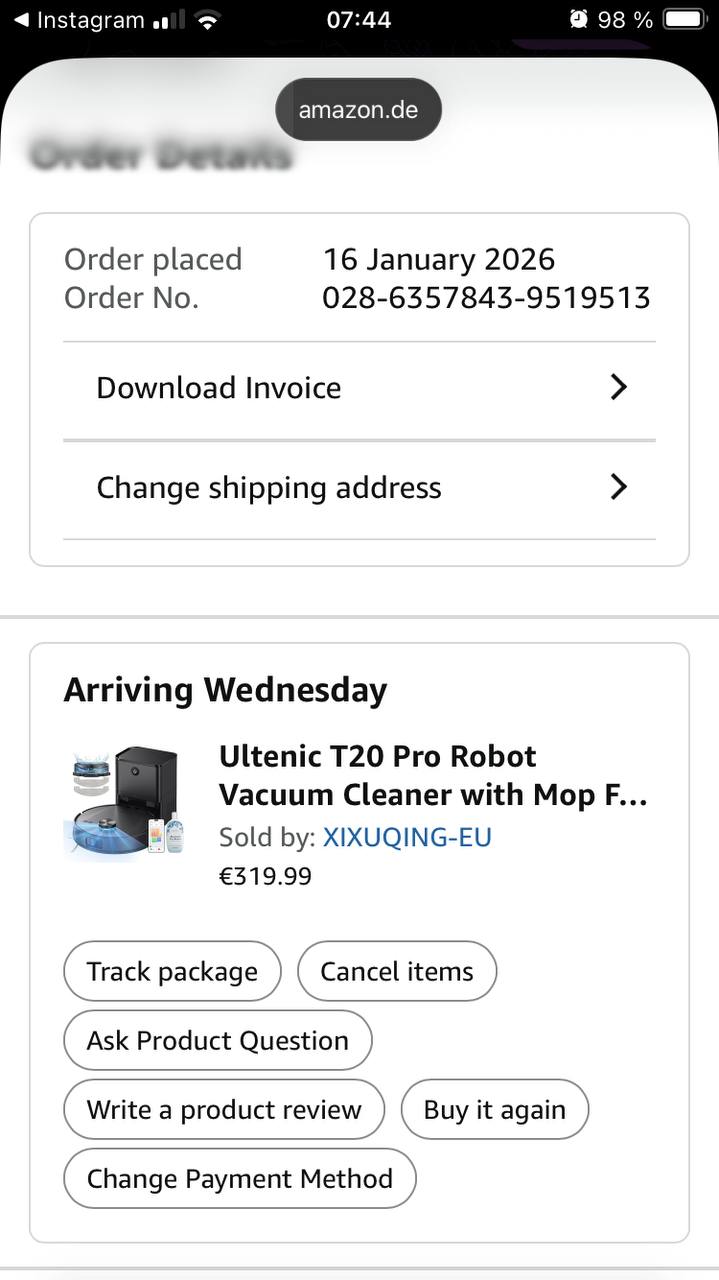Open seller XIXUQING-EU link
This screenshot has height=1280, width=719.
[x=407, y=837]
